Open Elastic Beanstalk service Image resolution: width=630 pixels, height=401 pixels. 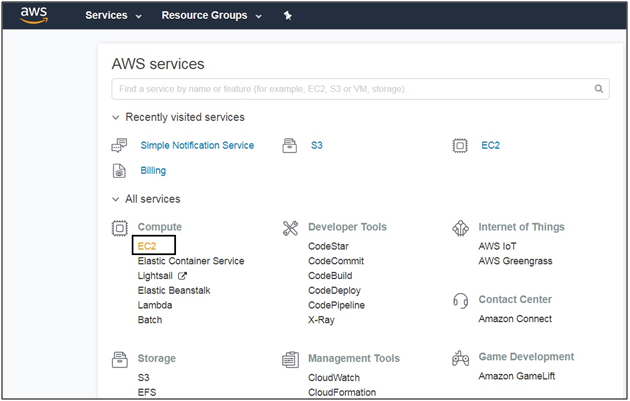pos(174,291)
